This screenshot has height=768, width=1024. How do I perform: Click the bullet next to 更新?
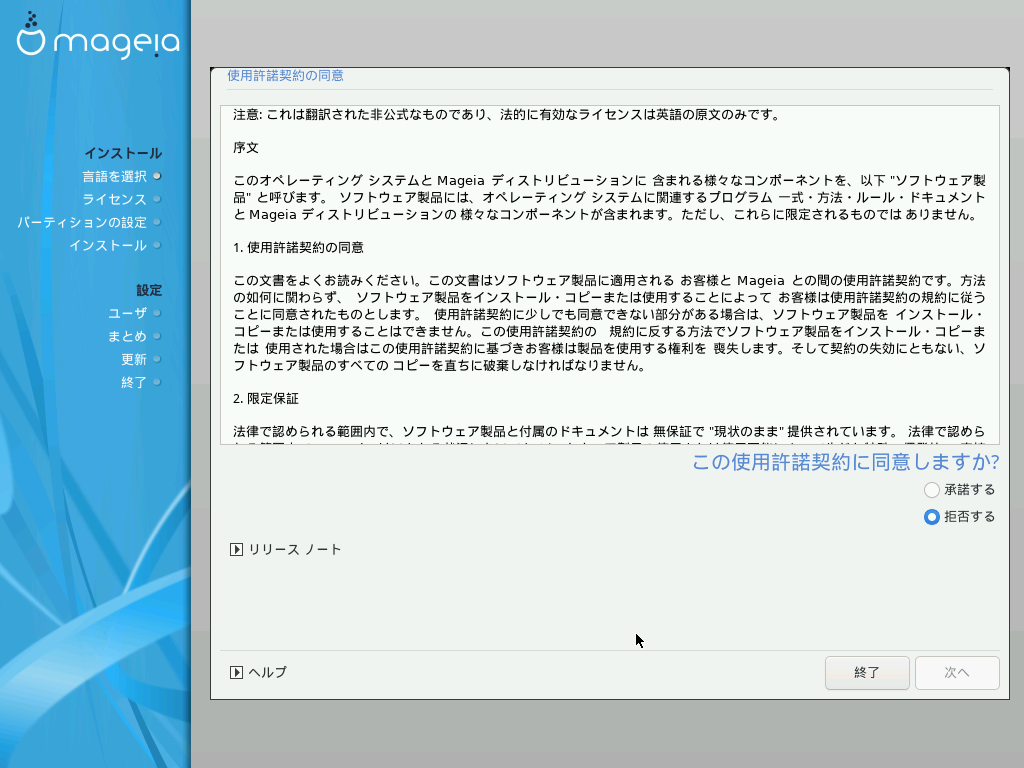(x=157, y=359)
